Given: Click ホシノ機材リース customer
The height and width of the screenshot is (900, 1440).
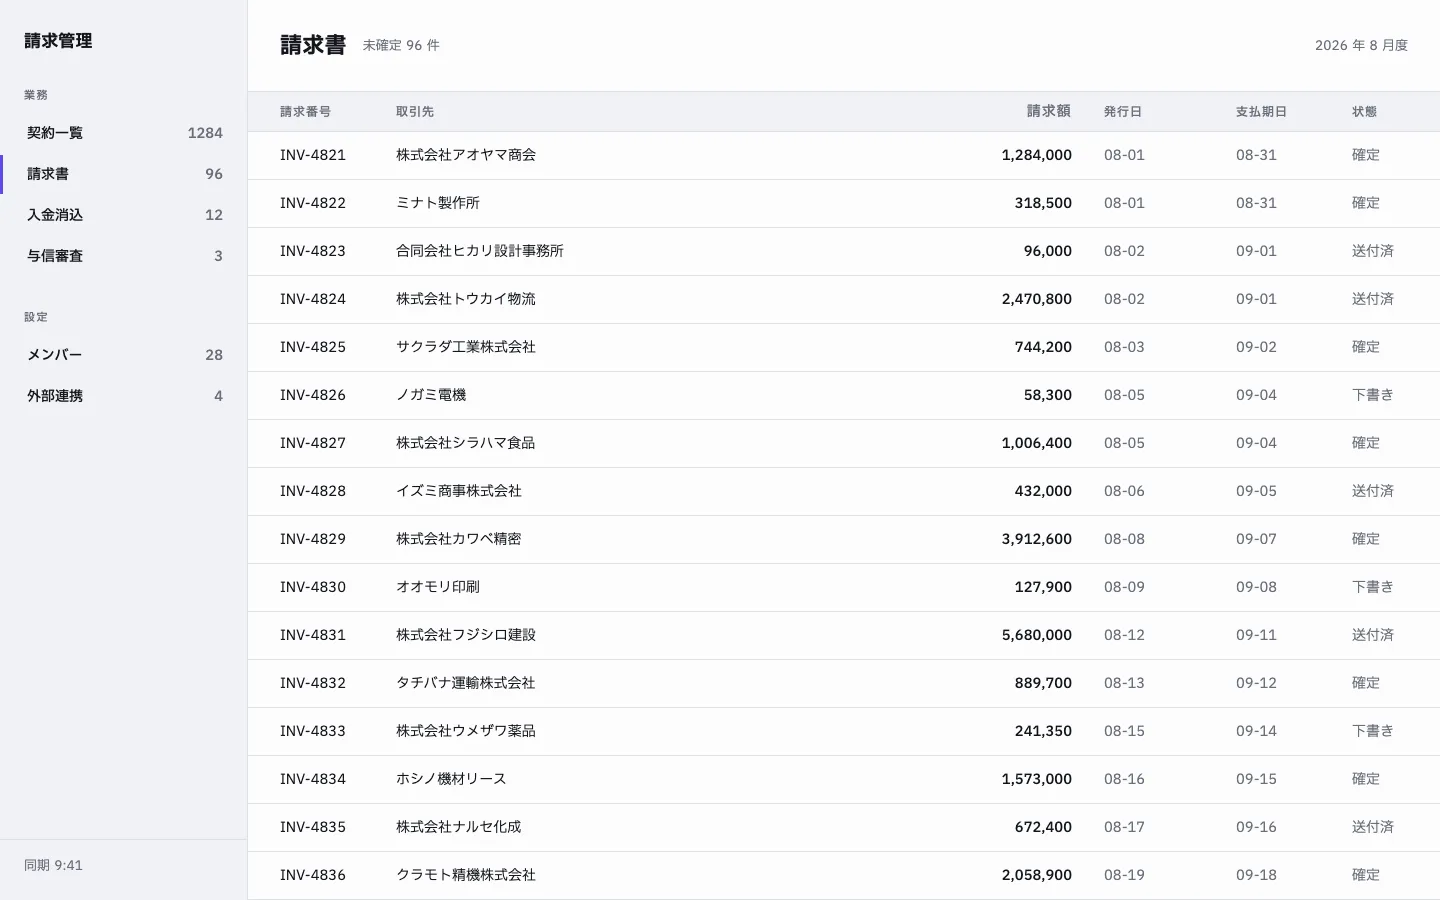Looking at the screenshot, I should (451, 779).
